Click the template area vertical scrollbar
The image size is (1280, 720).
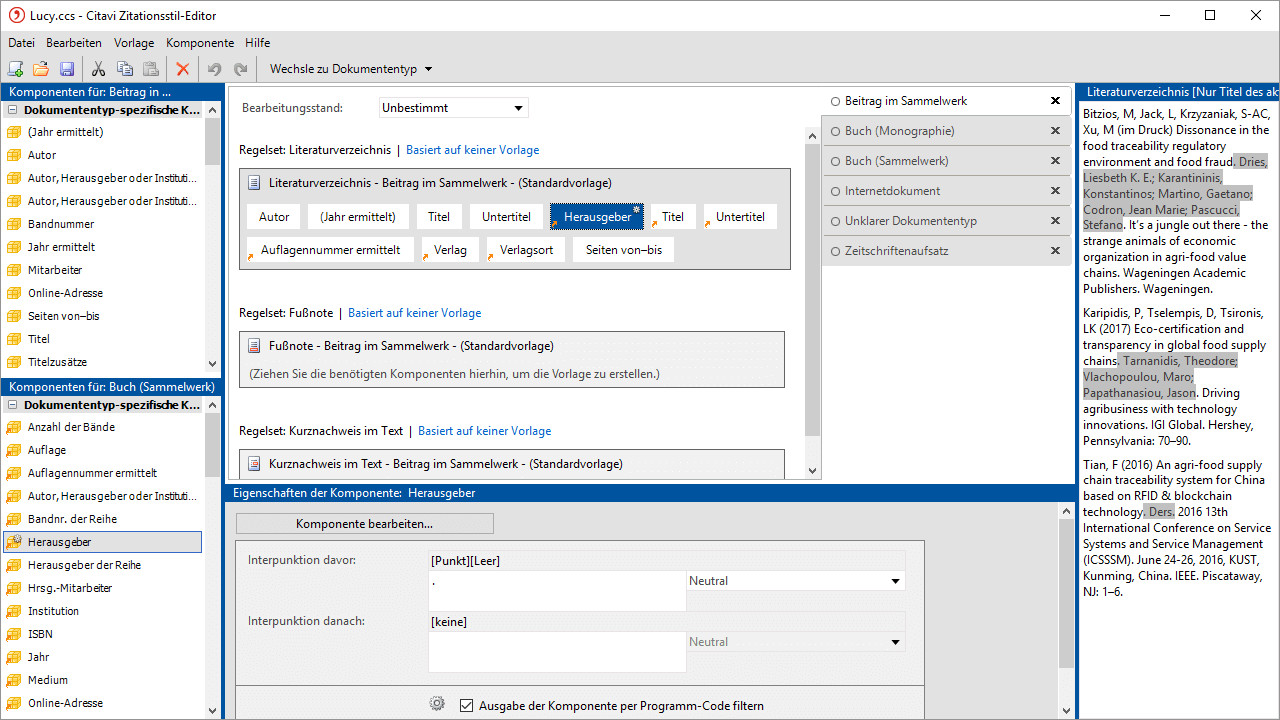click(x=812, y=300)
